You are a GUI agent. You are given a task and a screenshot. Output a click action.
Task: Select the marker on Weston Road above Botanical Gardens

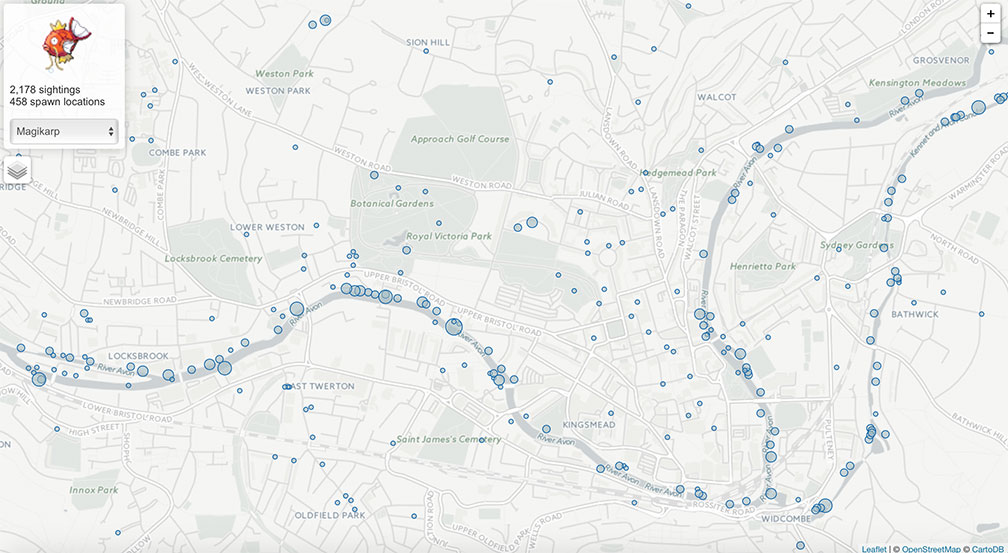[x=374, y=175]
